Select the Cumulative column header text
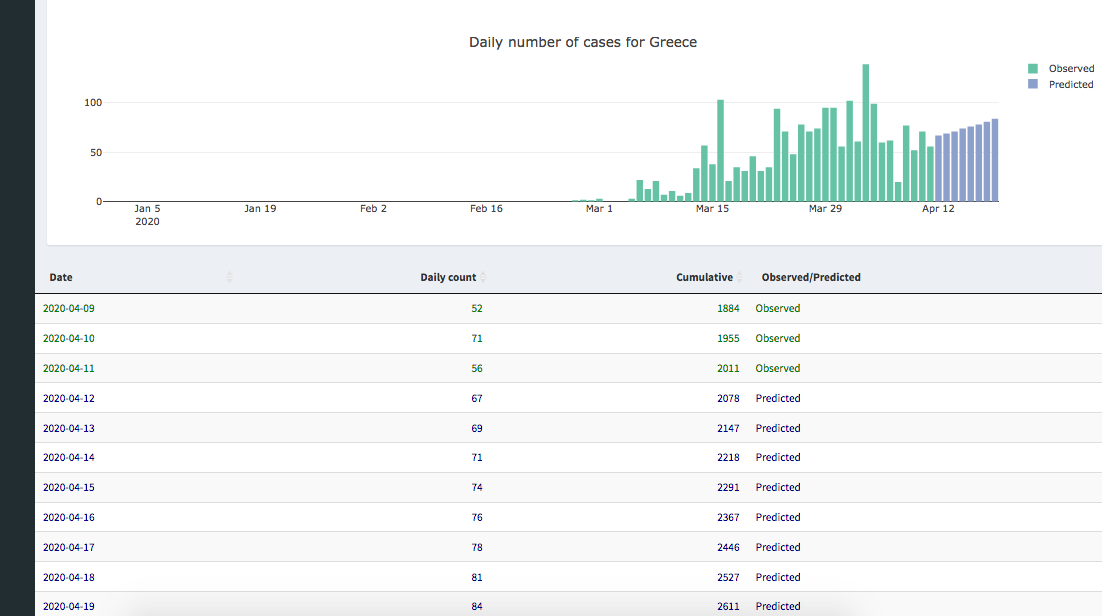Screen dimensions: 1102x616 pyautogui.click(x=704, y=277)
